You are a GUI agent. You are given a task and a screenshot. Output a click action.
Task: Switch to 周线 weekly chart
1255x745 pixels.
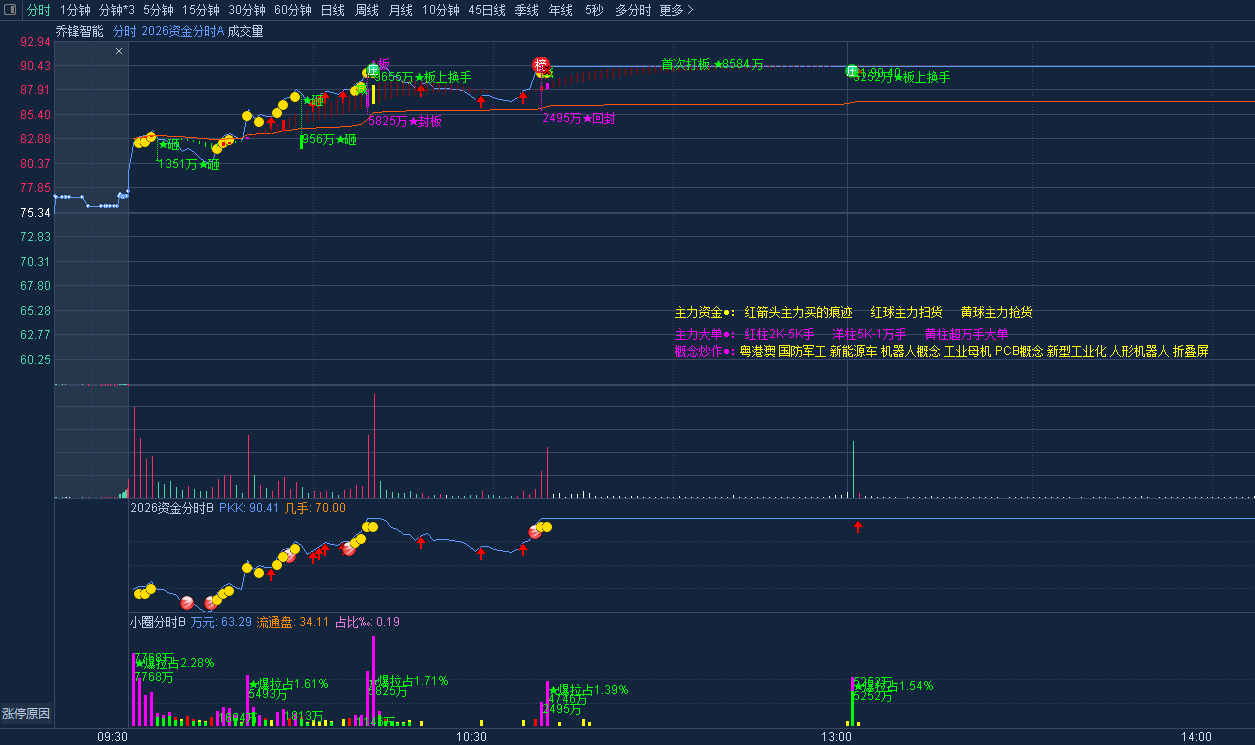click(x=367, y=10)
